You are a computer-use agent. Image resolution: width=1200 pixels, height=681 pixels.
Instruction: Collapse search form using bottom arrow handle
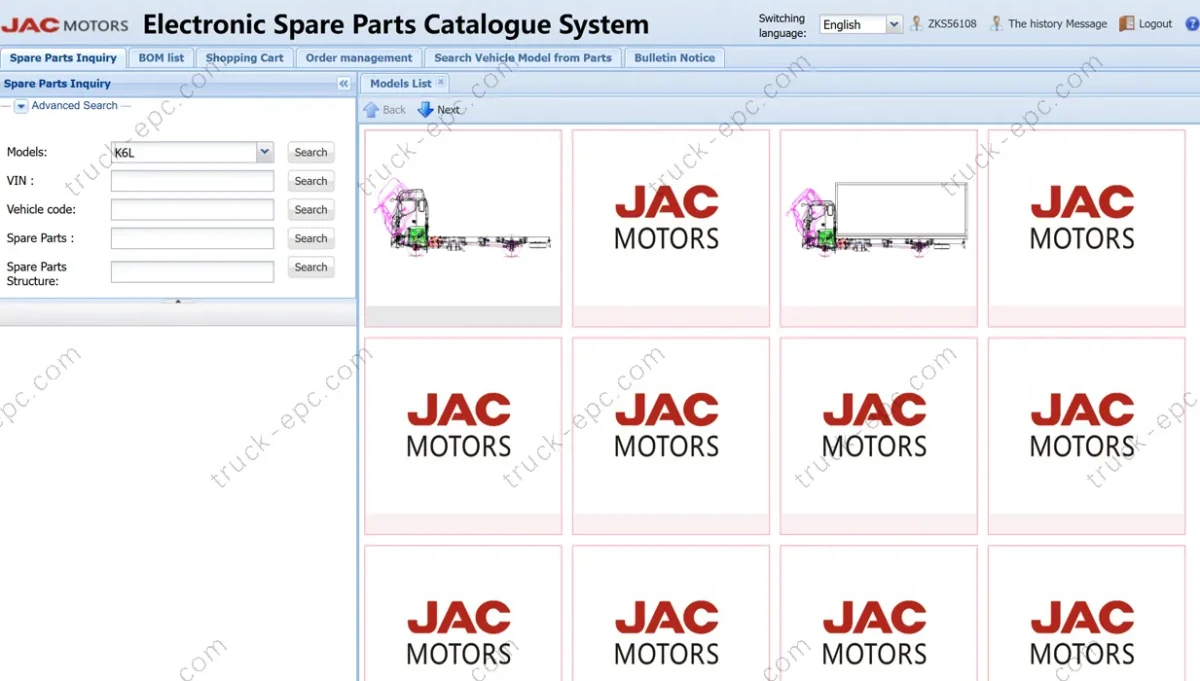(x=178, y=301)
